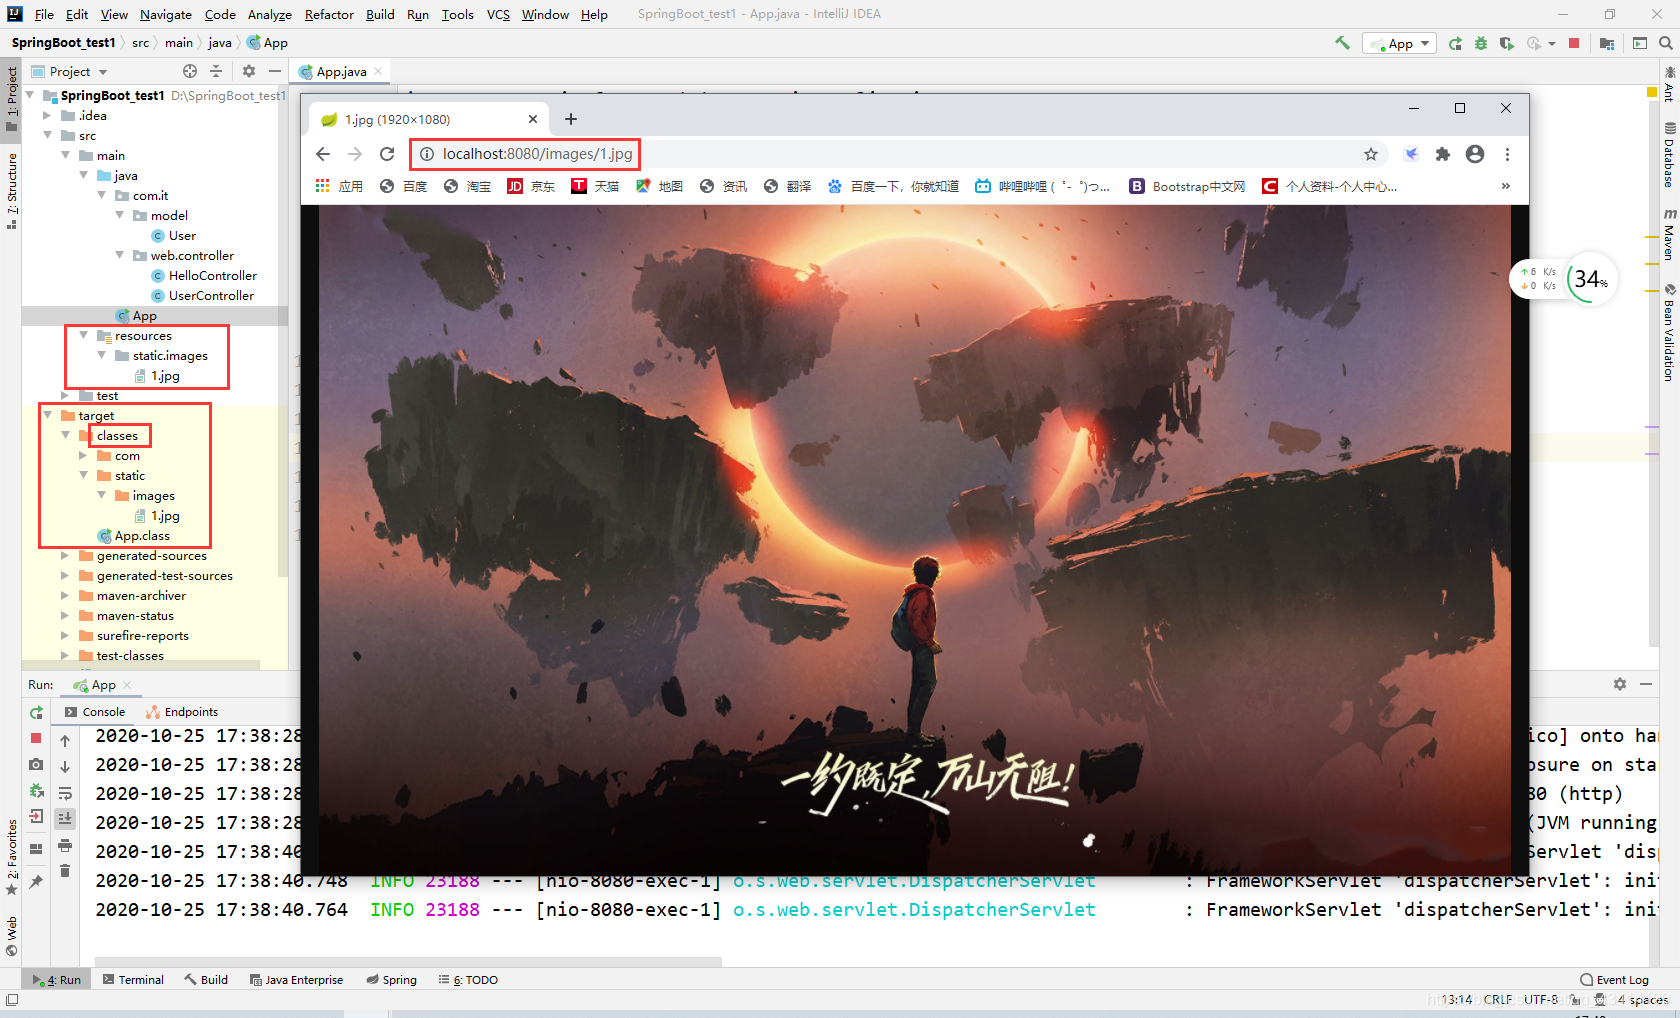Rerun App with the toolbar run icon
Viewport: 1680px width, 1018px height.
click(1455, 43)
